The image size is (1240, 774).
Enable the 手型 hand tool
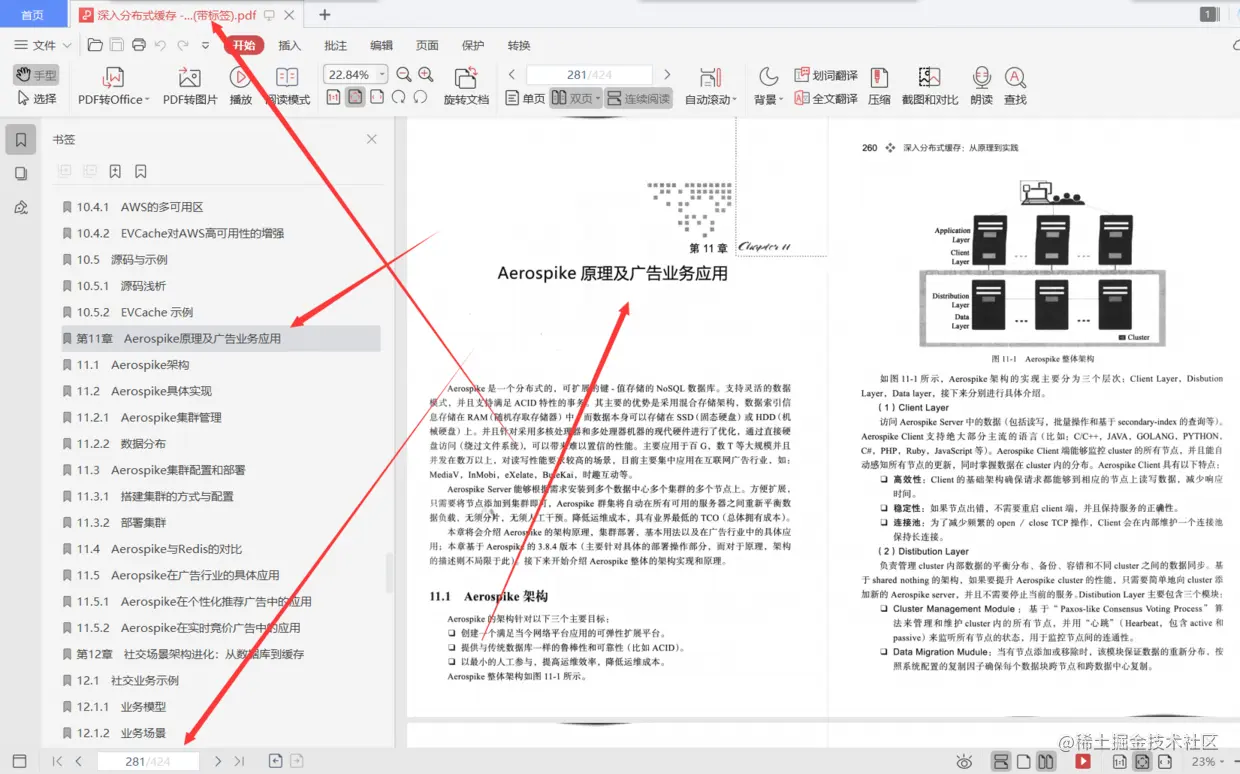(36, 75)
